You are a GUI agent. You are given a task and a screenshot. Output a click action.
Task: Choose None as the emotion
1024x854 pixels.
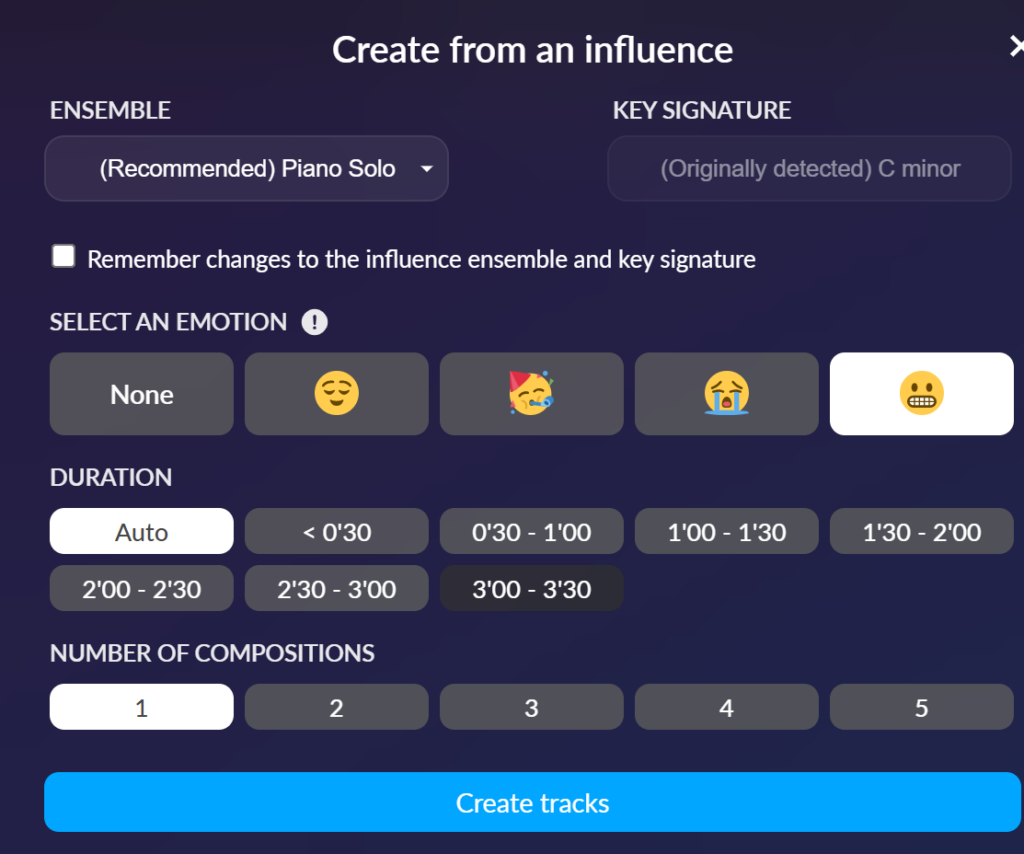tap(141, 394)
